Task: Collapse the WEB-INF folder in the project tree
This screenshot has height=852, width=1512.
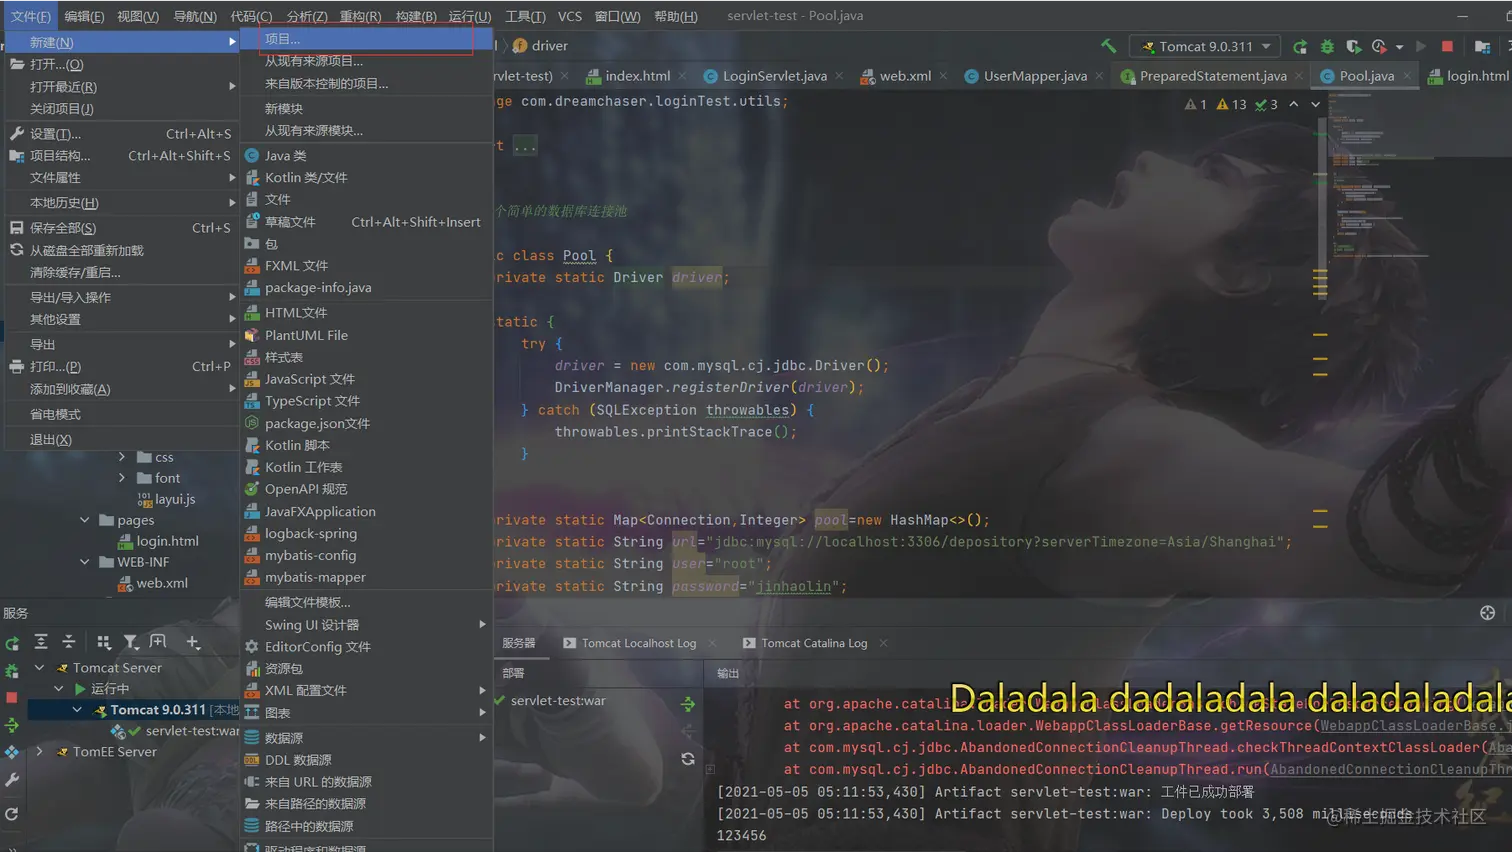Action: coord(85,562)
